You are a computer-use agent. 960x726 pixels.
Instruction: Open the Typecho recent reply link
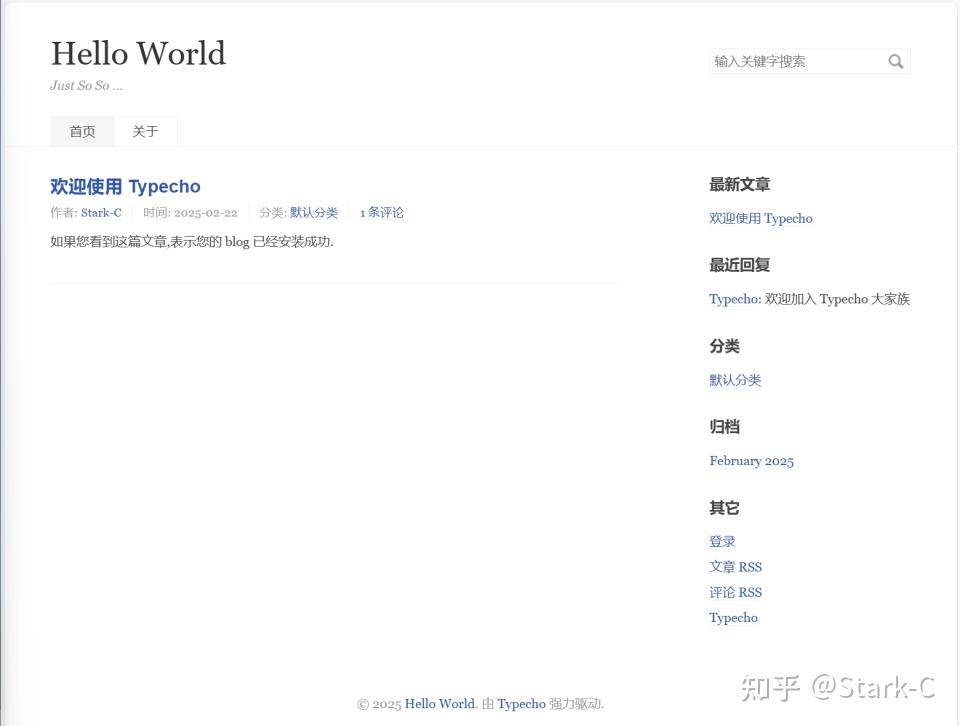point(733,299)
